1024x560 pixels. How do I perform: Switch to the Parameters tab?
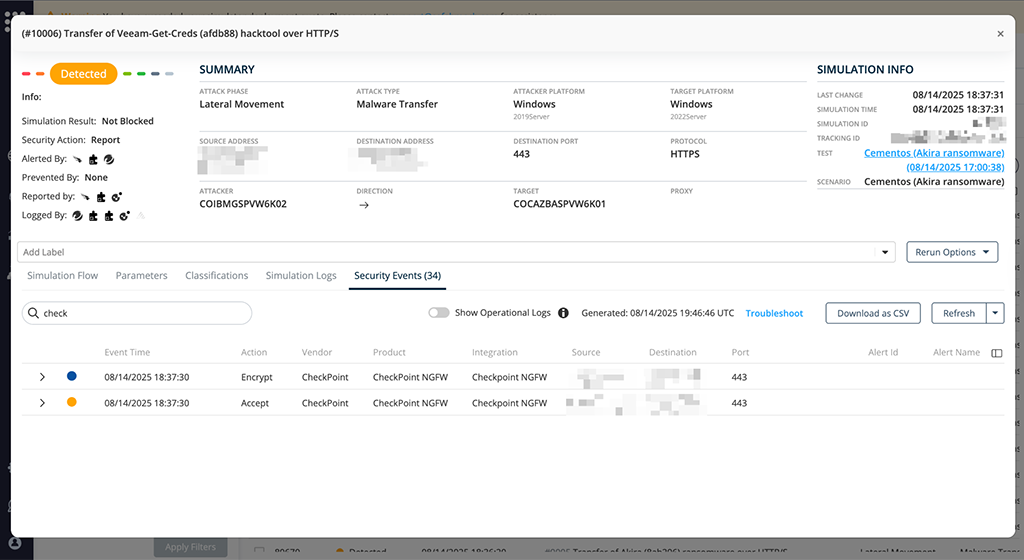coord(142,275)
